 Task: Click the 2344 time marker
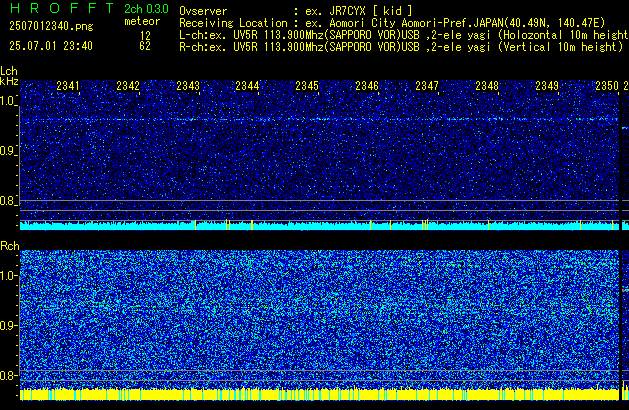pyautogui.click(x=247, y=86)
